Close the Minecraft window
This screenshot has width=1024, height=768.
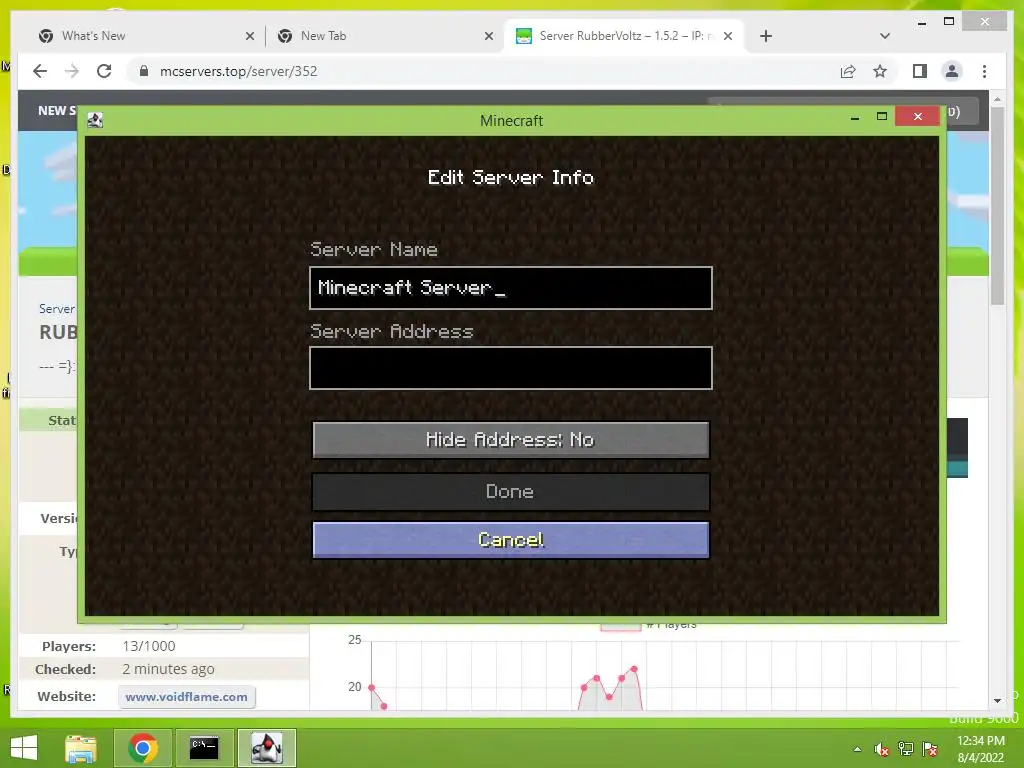click(918, 116)
